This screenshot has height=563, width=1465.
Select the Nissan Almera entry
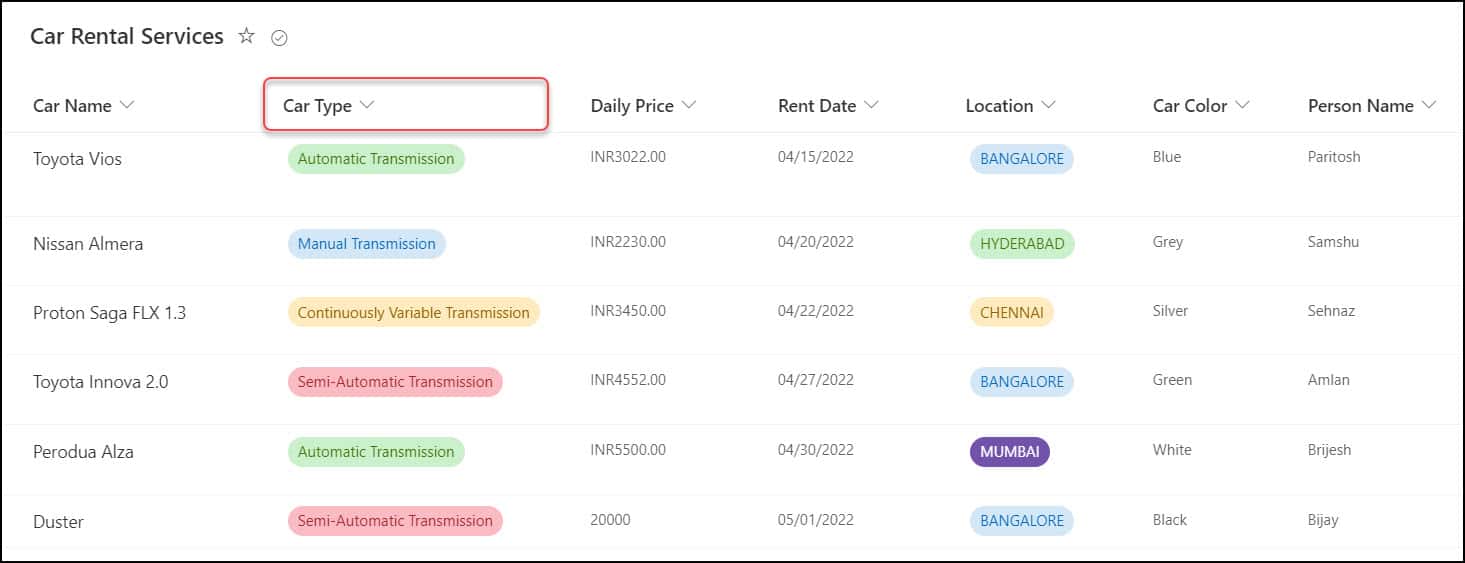(88, 244)
